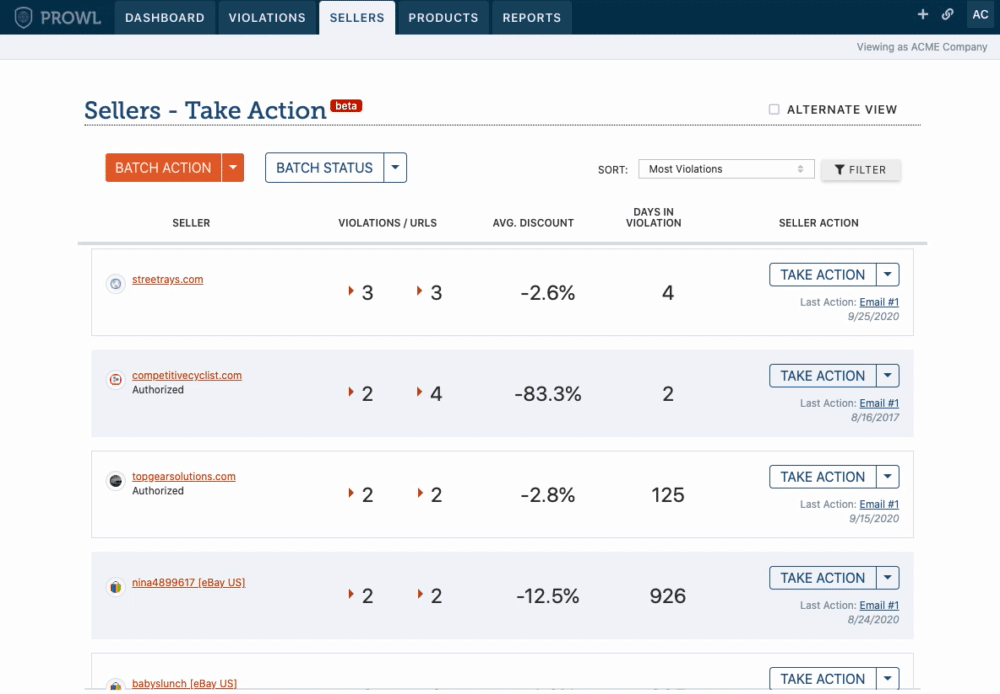Open the Products tab
The image size is (1000, 694).
pyautogui.click(x=443, y=18)
